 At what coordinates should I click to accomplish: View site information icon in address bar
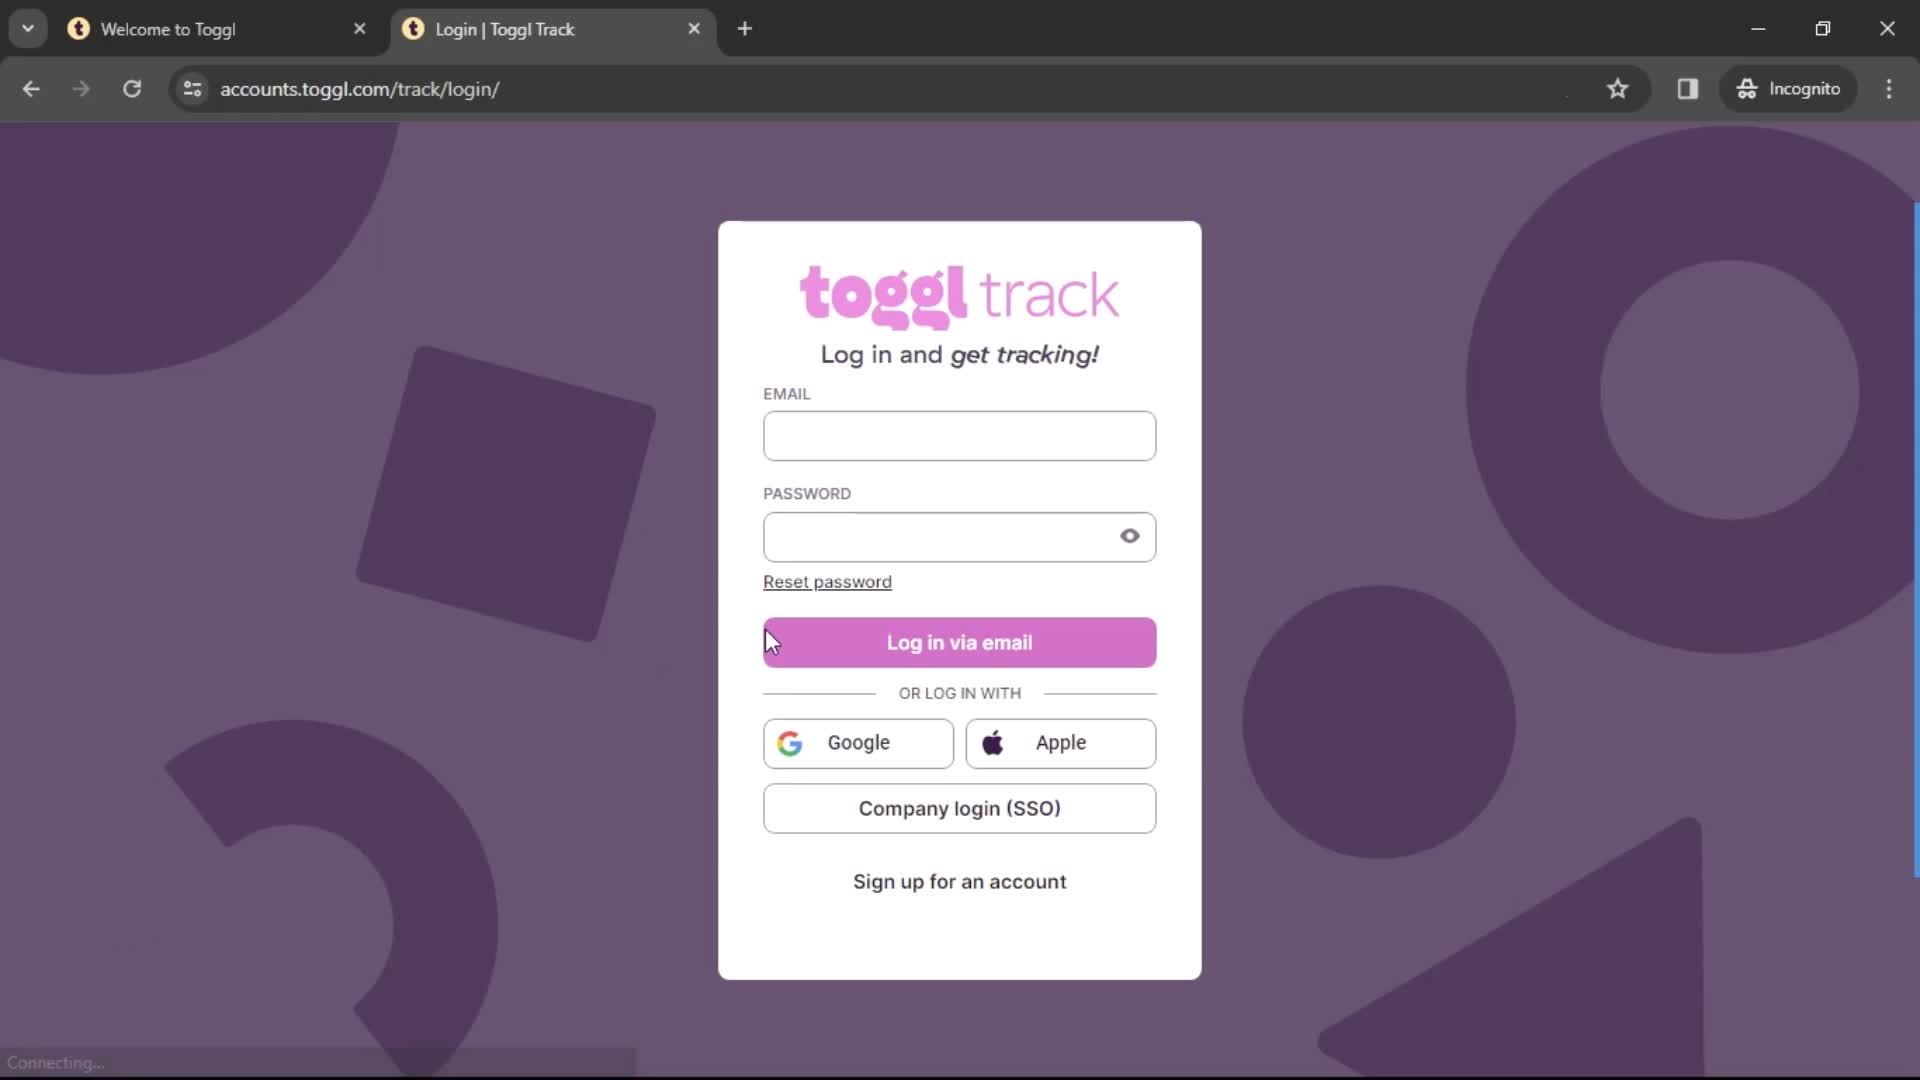point(193,89)
